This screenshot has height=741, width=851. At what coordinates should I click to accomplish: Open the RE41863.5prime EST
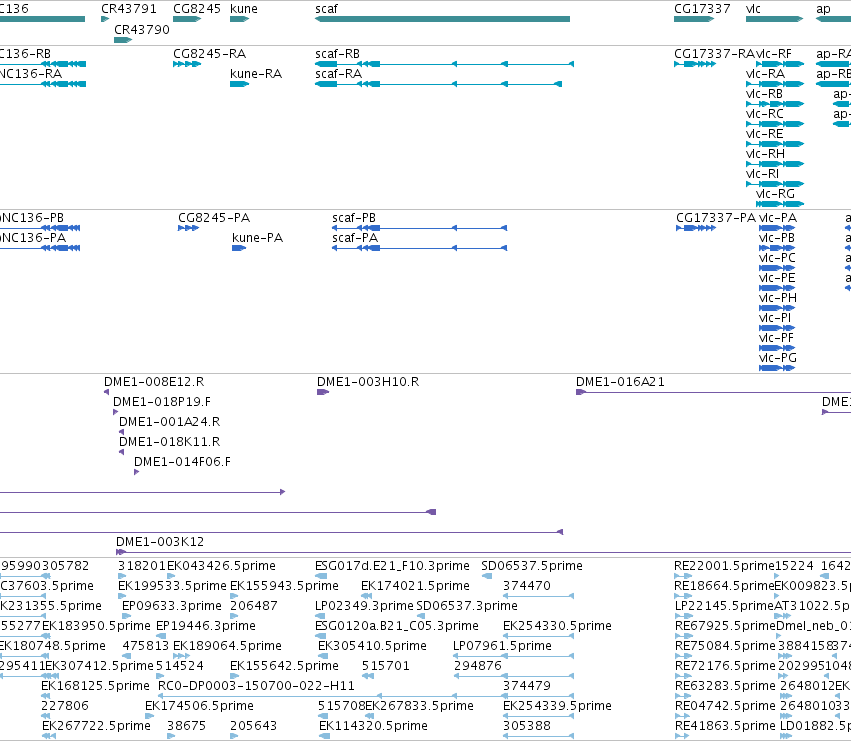pyautogui.click(x=682, y=736)
